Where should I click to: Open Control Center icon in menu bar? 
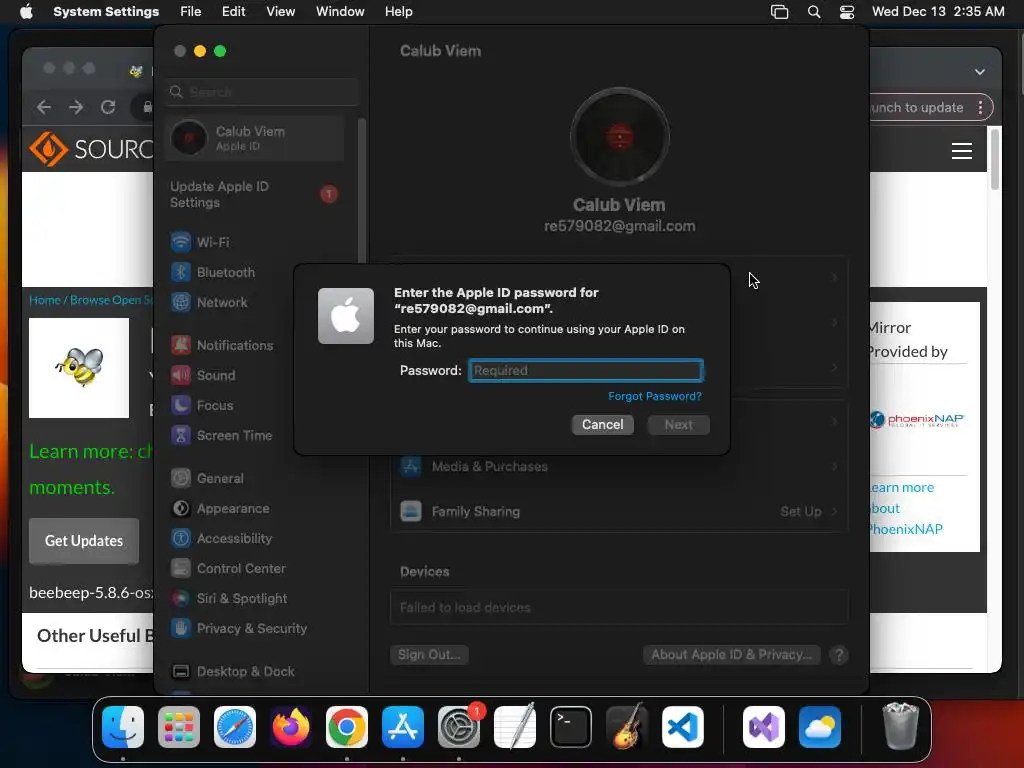[847, 12]
